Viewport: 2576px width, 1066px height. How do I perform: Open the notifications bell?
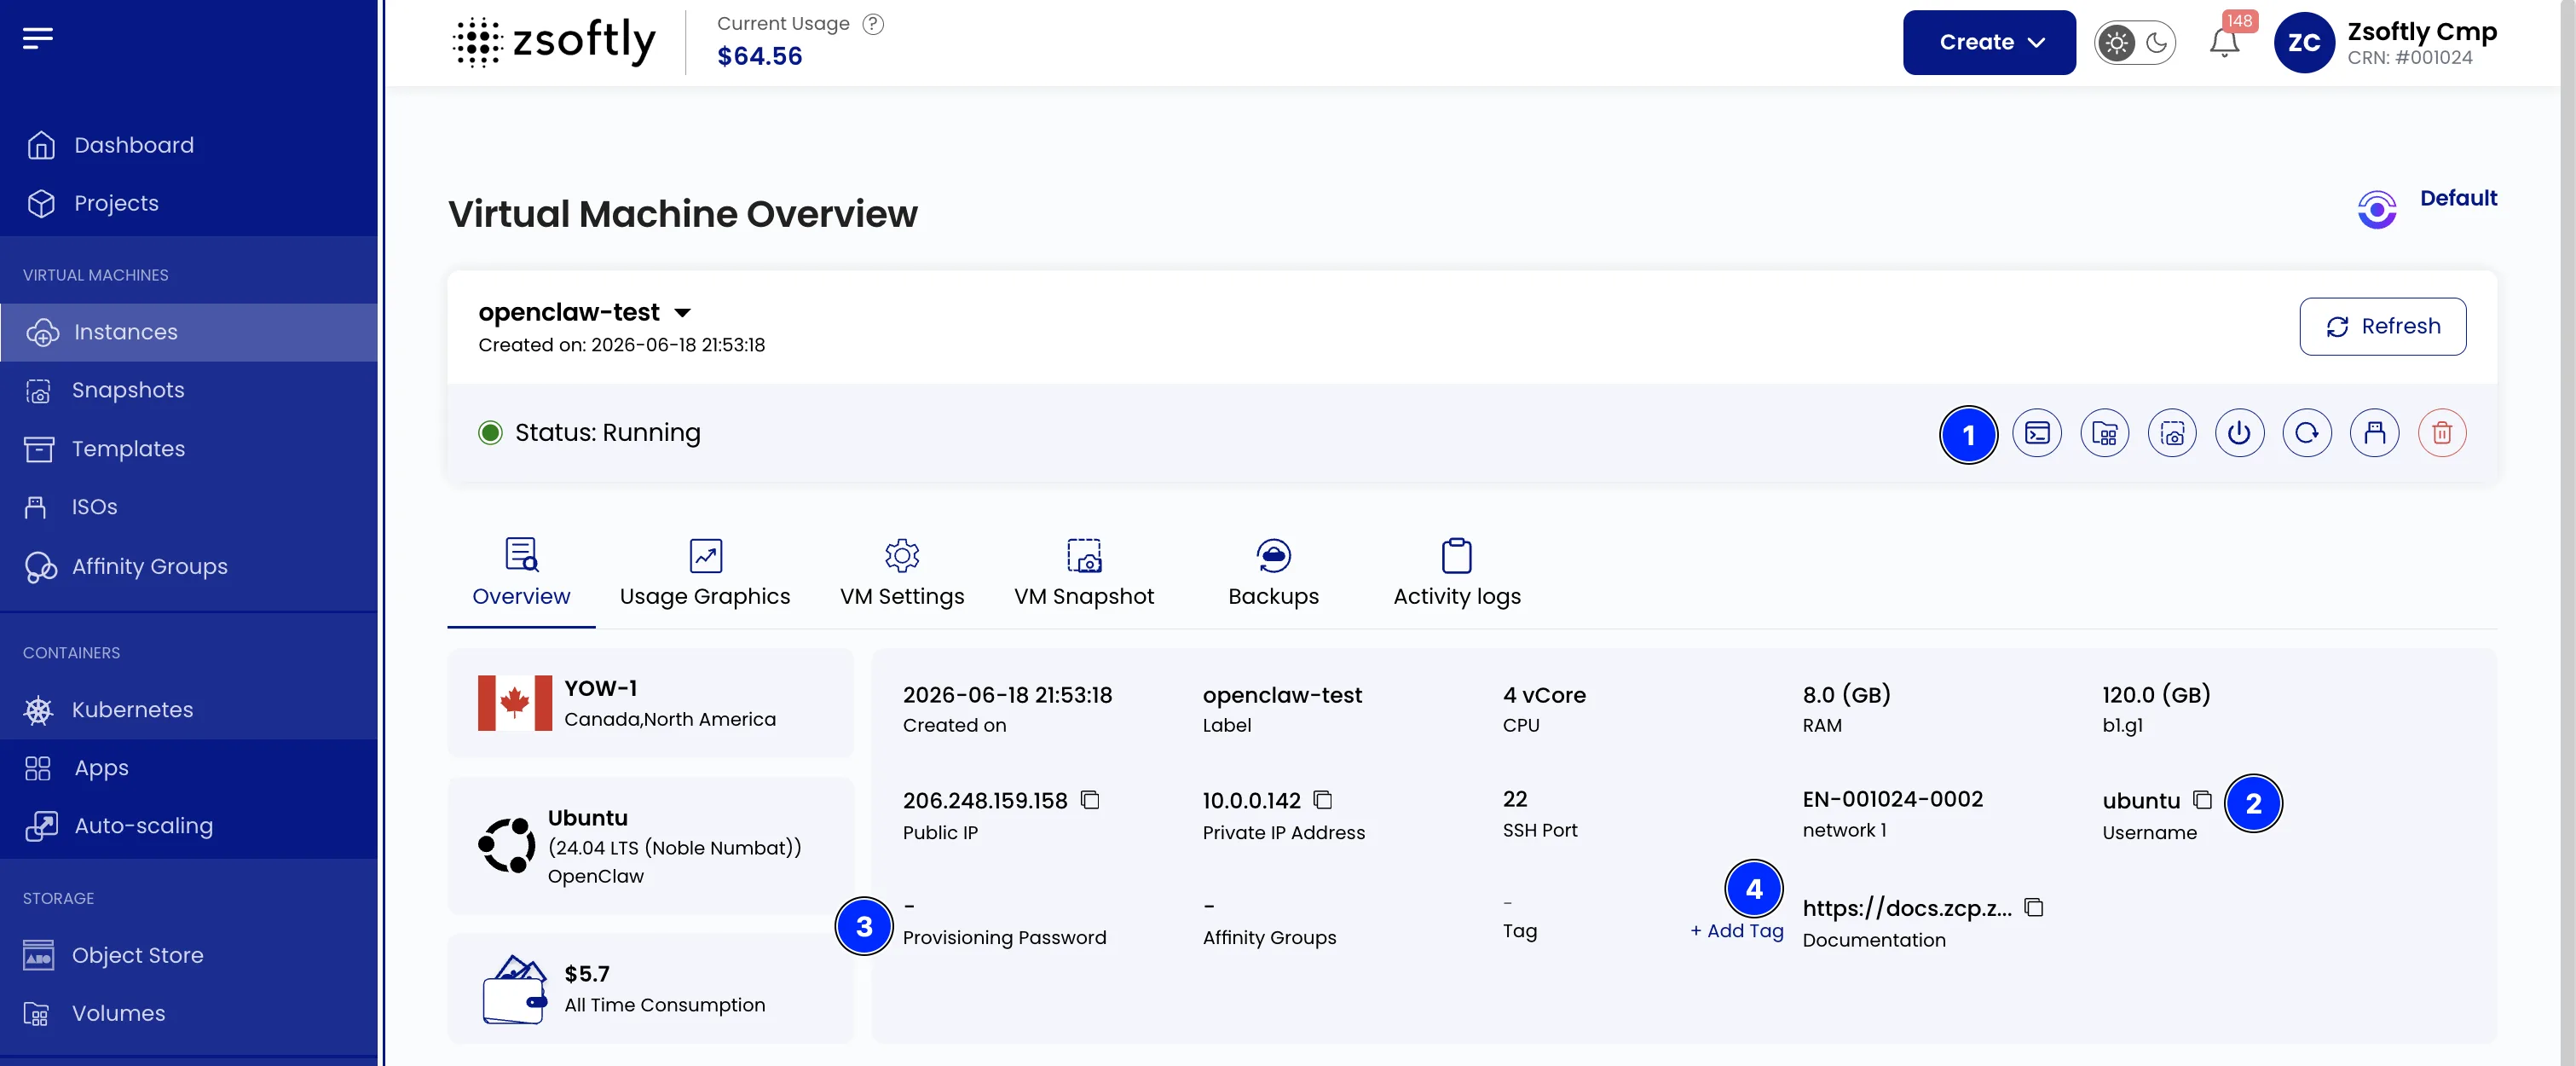click(x=2224, y=43)
